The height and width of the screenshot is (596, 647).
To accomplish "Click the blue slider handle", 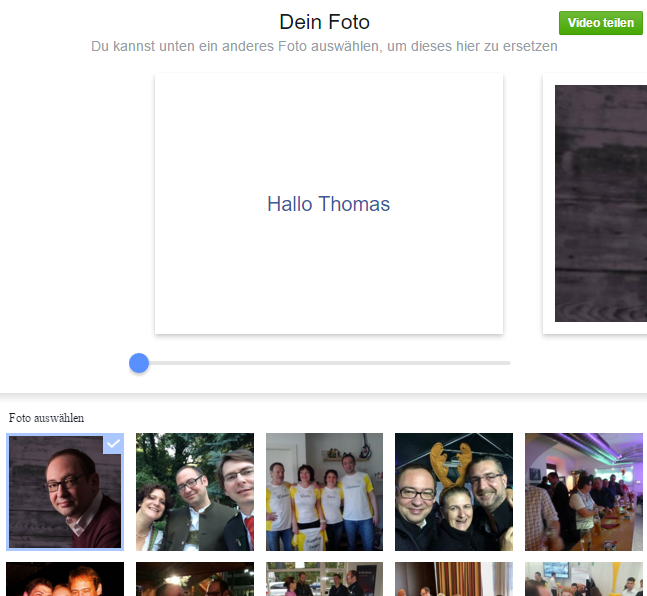I will (x=139, y=363).
